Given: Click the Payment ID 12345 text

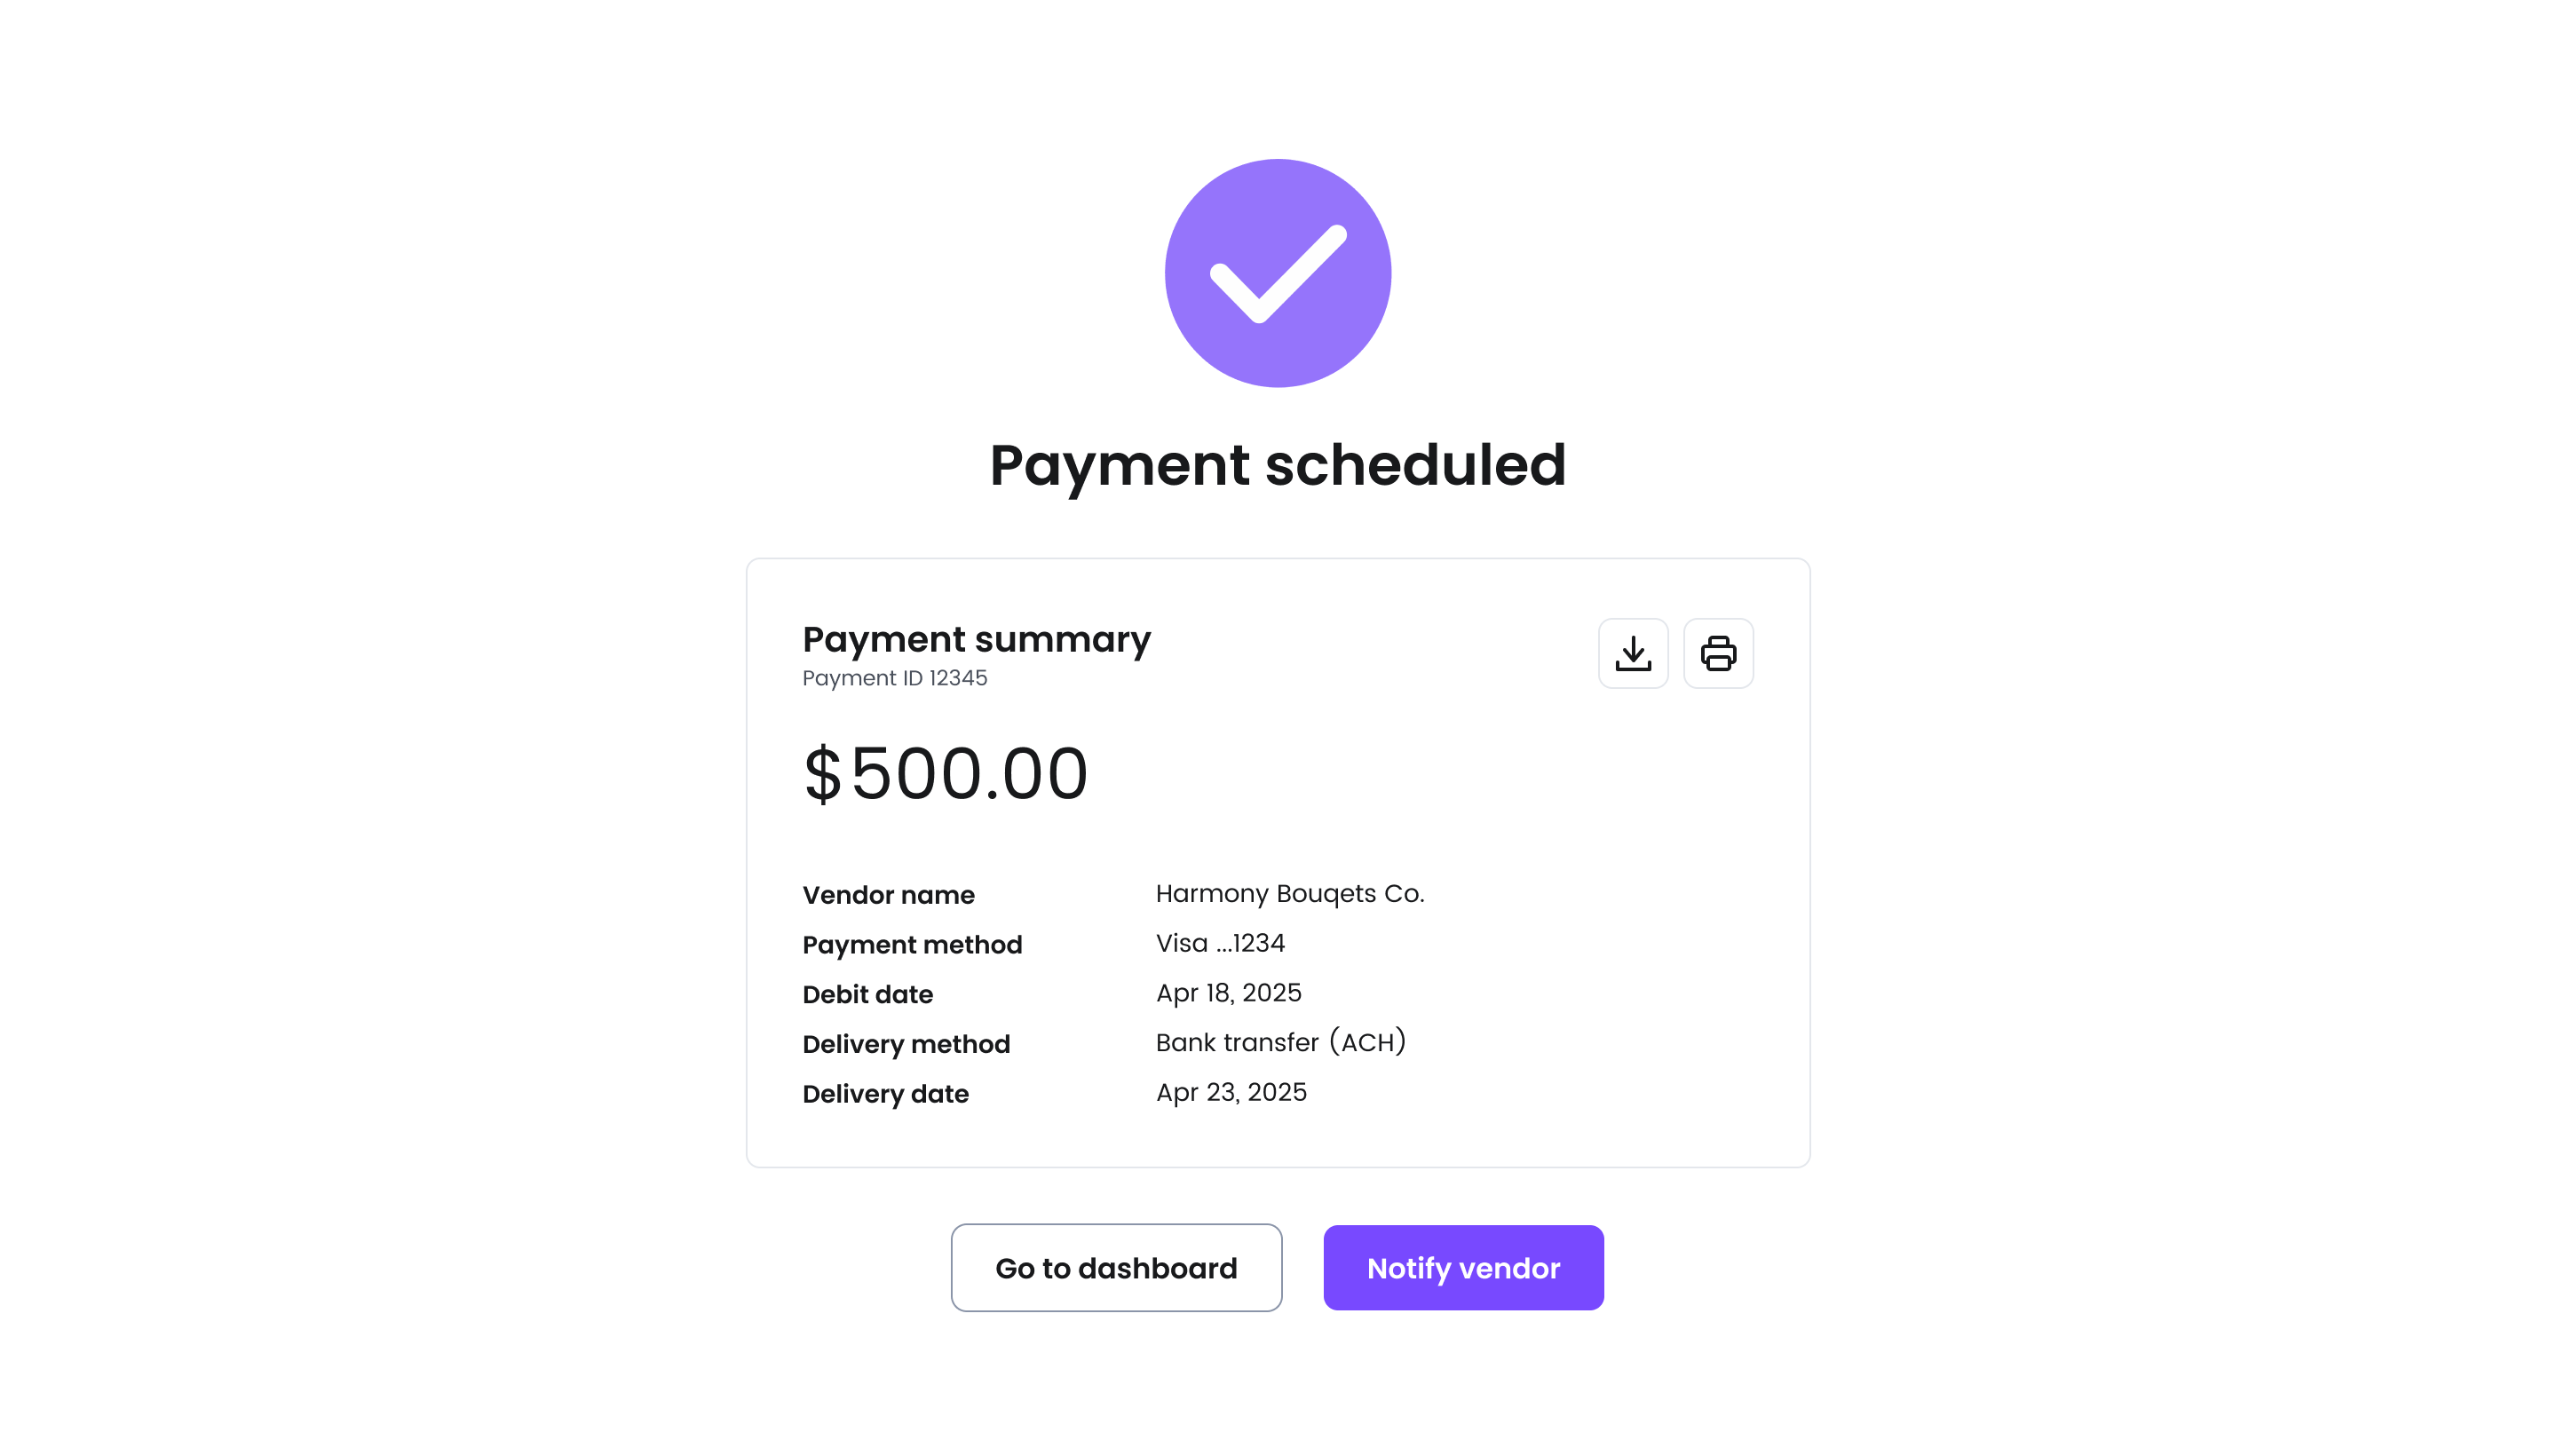Looking at the screenshot, I should pos(894,678).
